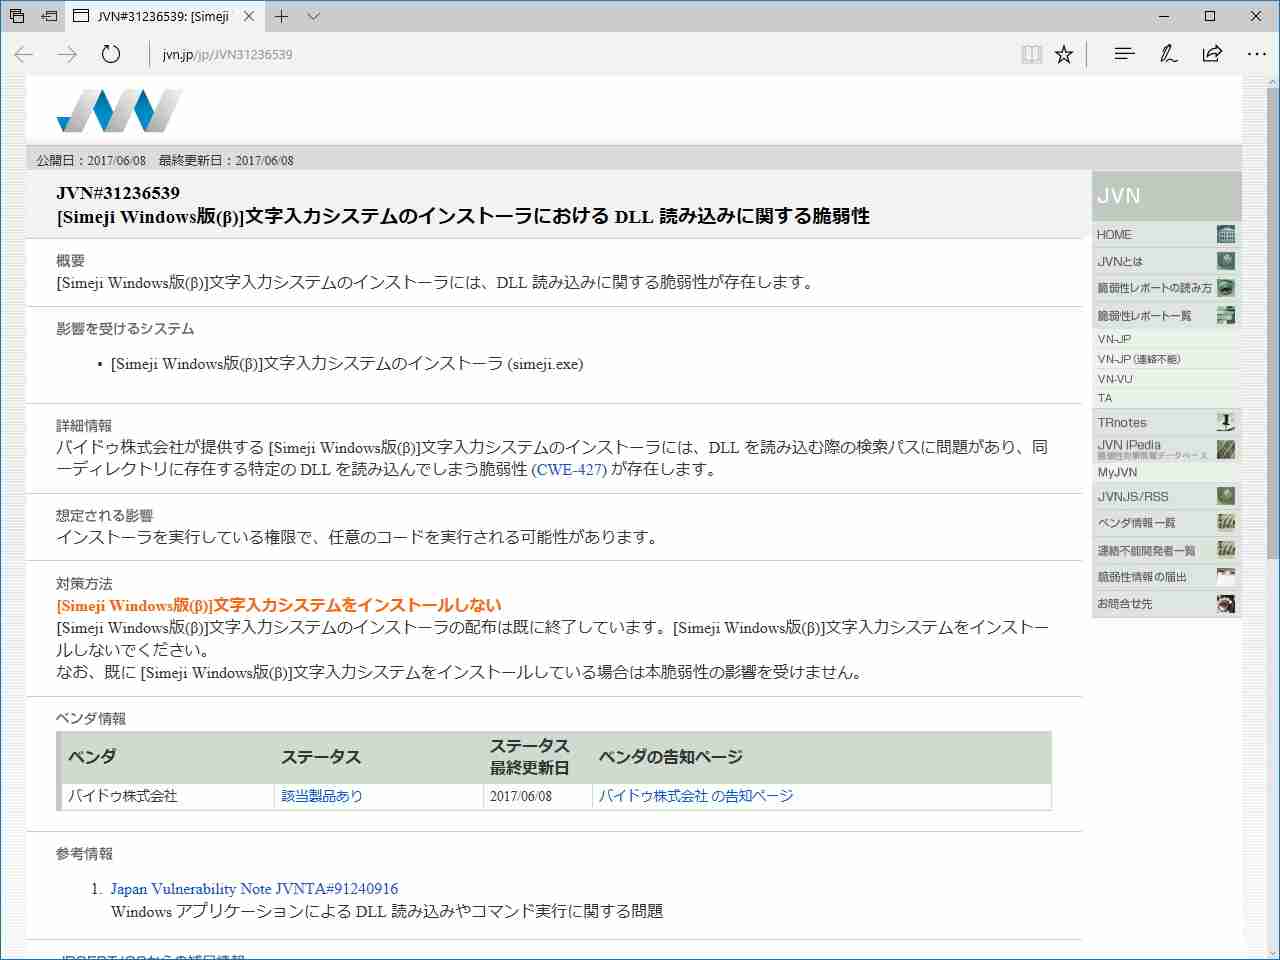Viewport: 1280px width, 960px height.
Task: Open ベンダ情報一覧 sidebar item
Action: [x=1136, y=523]
